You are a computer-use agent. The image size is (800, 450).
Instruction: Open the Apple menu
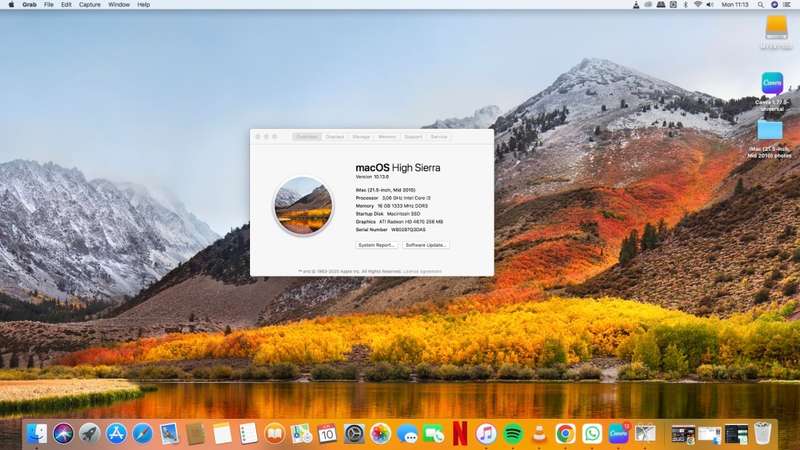pos(11,5)
